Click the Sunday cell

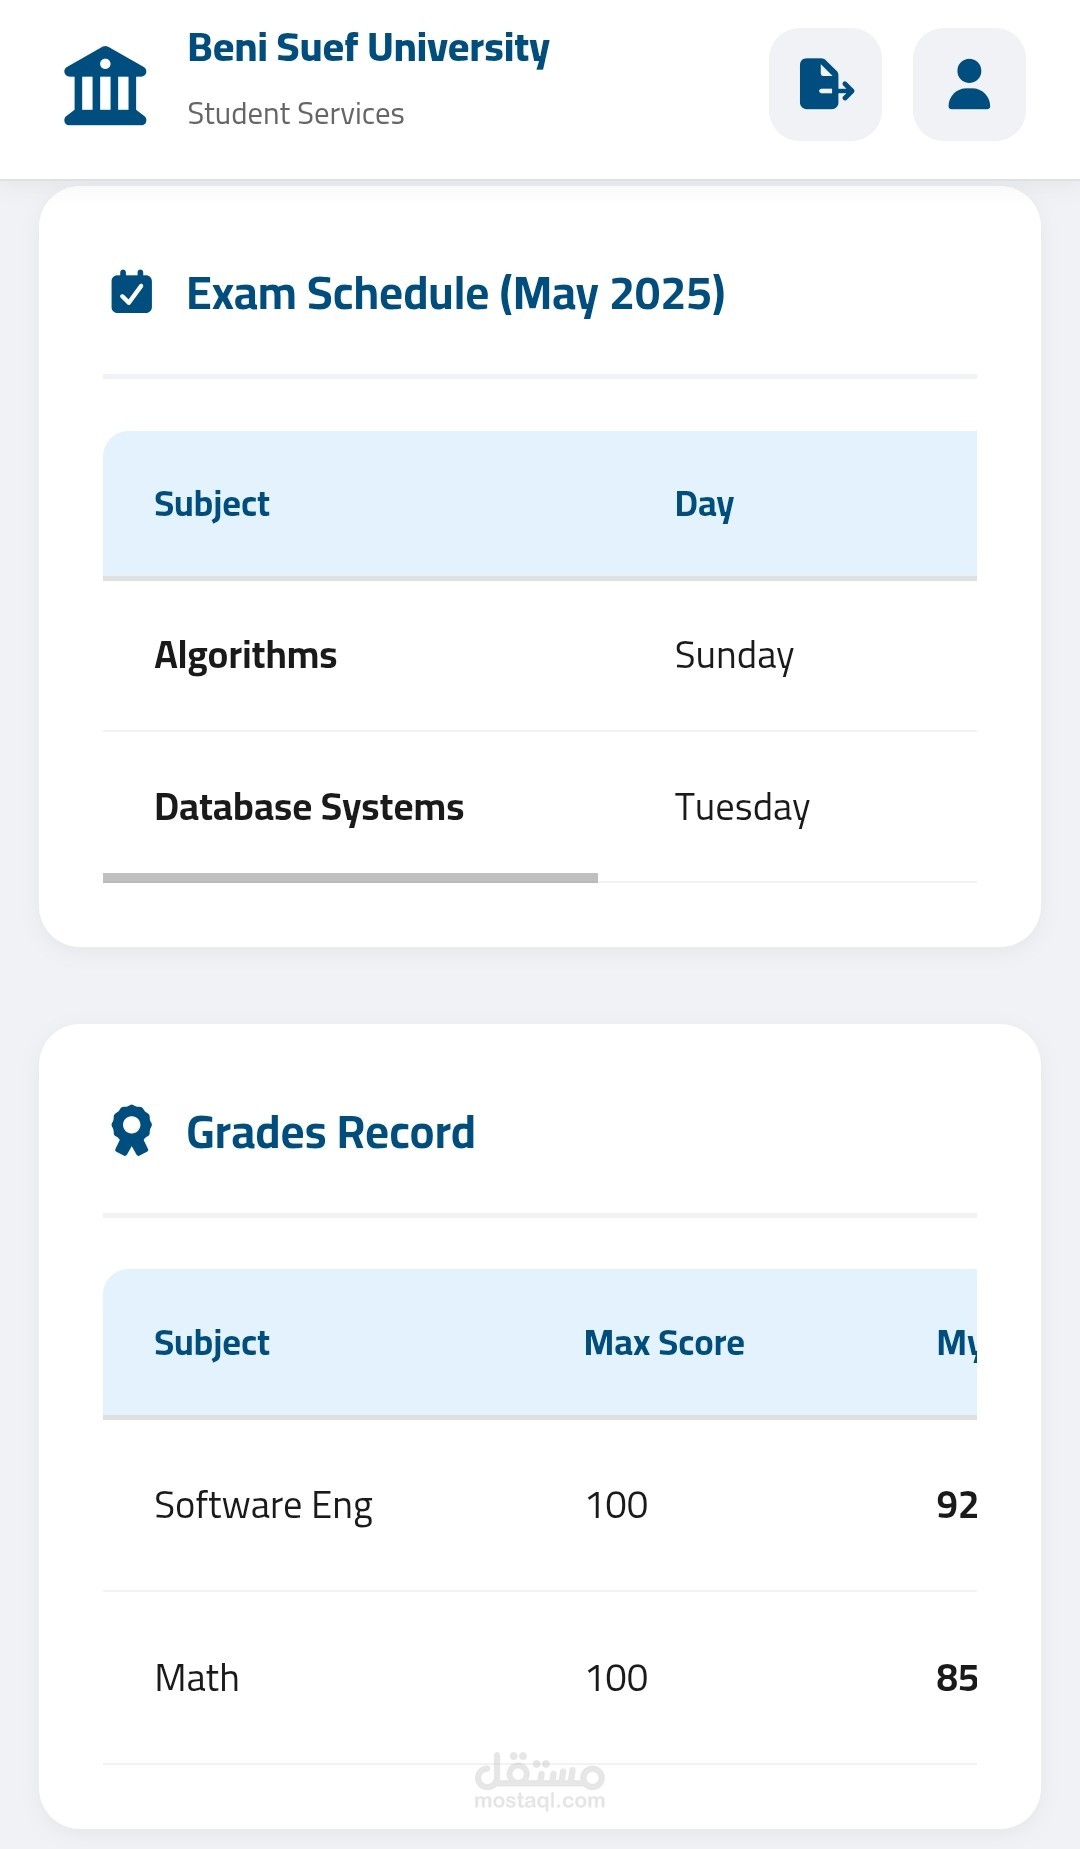pos(734,656)
